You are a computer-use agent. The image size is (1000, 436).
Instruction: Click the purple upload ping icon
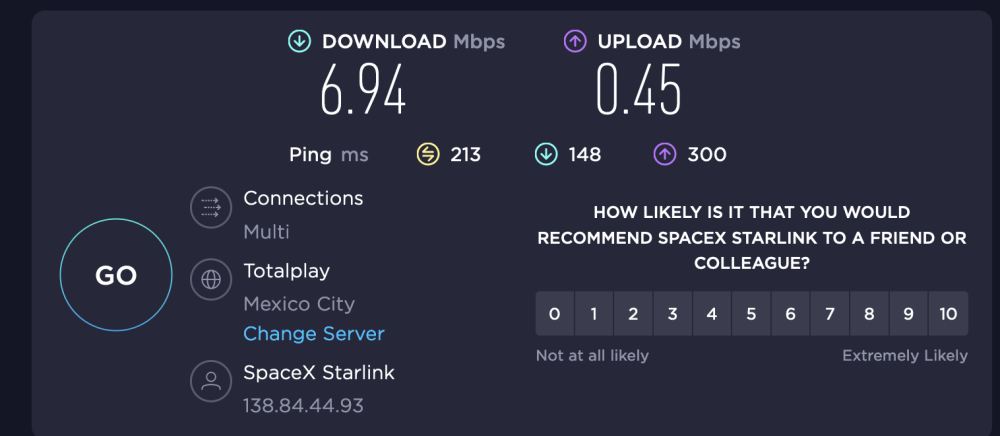pos(665,154)
